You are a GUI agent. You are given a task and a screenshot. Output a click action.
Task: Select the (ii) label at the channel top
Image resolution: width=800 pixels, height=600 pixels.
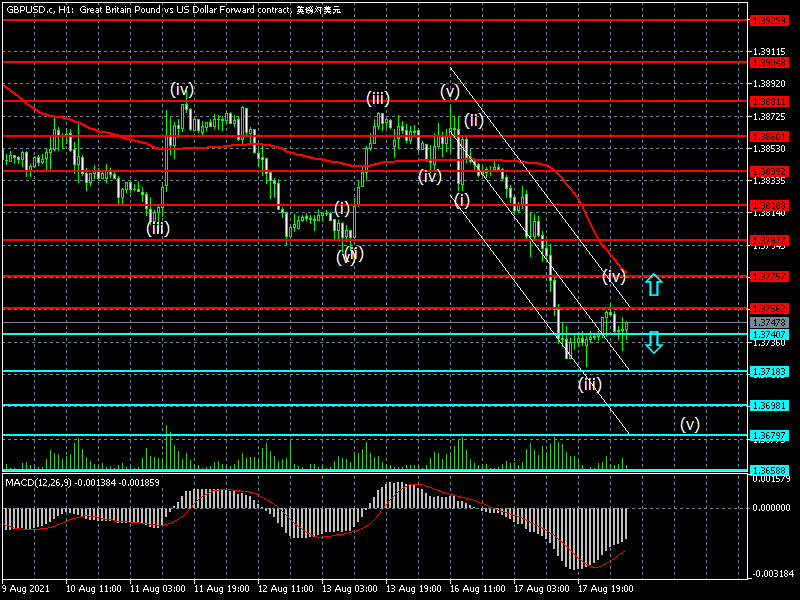click(x=474, y=121)
